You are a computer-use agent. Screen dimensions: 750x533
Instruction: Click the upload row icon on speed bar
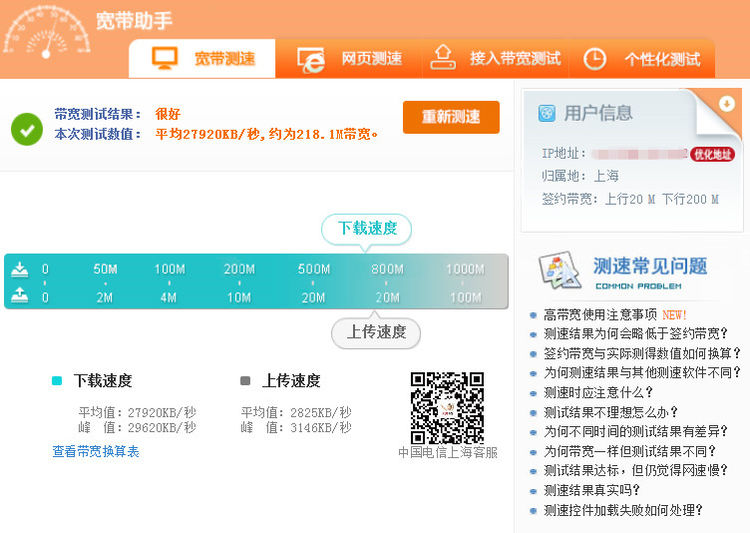tap(20, 295)
